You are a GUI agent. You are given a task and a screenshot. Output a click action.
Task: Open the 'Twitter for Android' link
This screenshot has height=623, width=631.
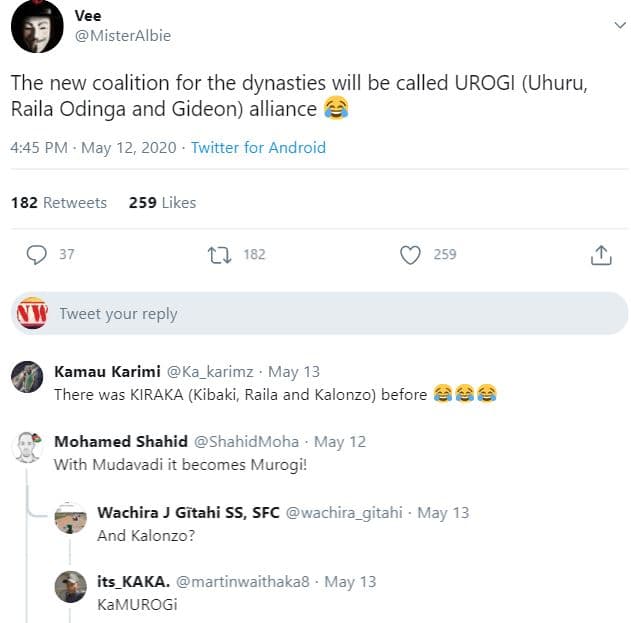click(x=258, y=147)
